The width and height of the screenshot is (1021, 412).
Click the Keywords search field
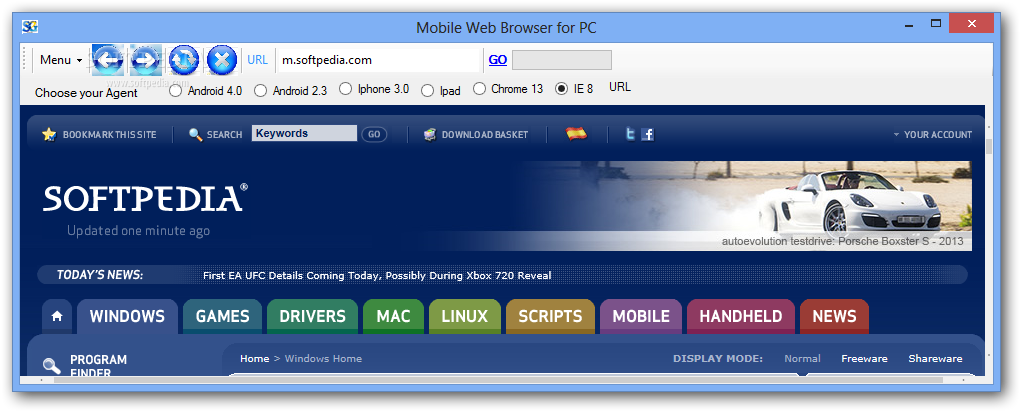305,133
